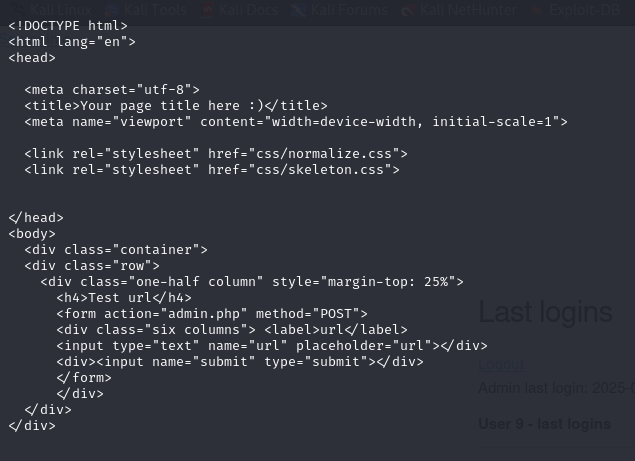The height and width of the screenshot is (461, 635).
Task: Click the url text input tag line
Action: [272, 345]
